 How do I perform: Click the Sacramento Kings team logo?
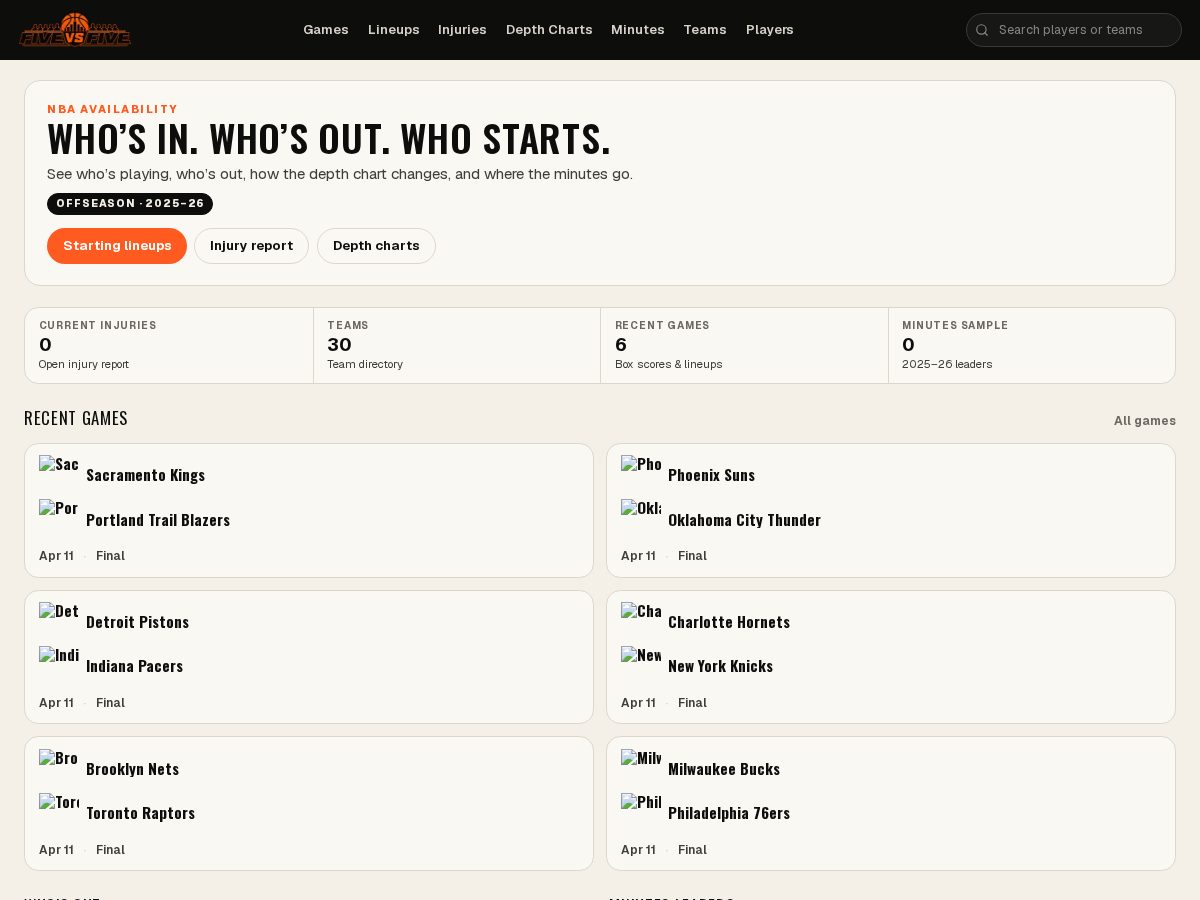click(x=59, y=475)
